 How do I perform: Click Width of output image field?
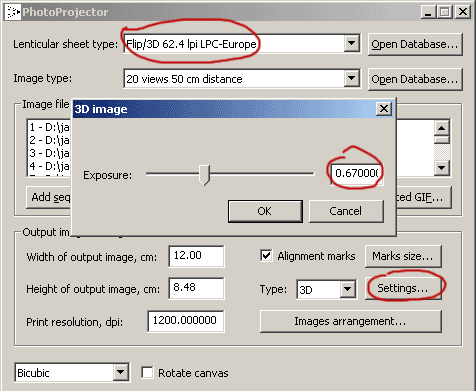pyautogui.click(x=196, y=256)
